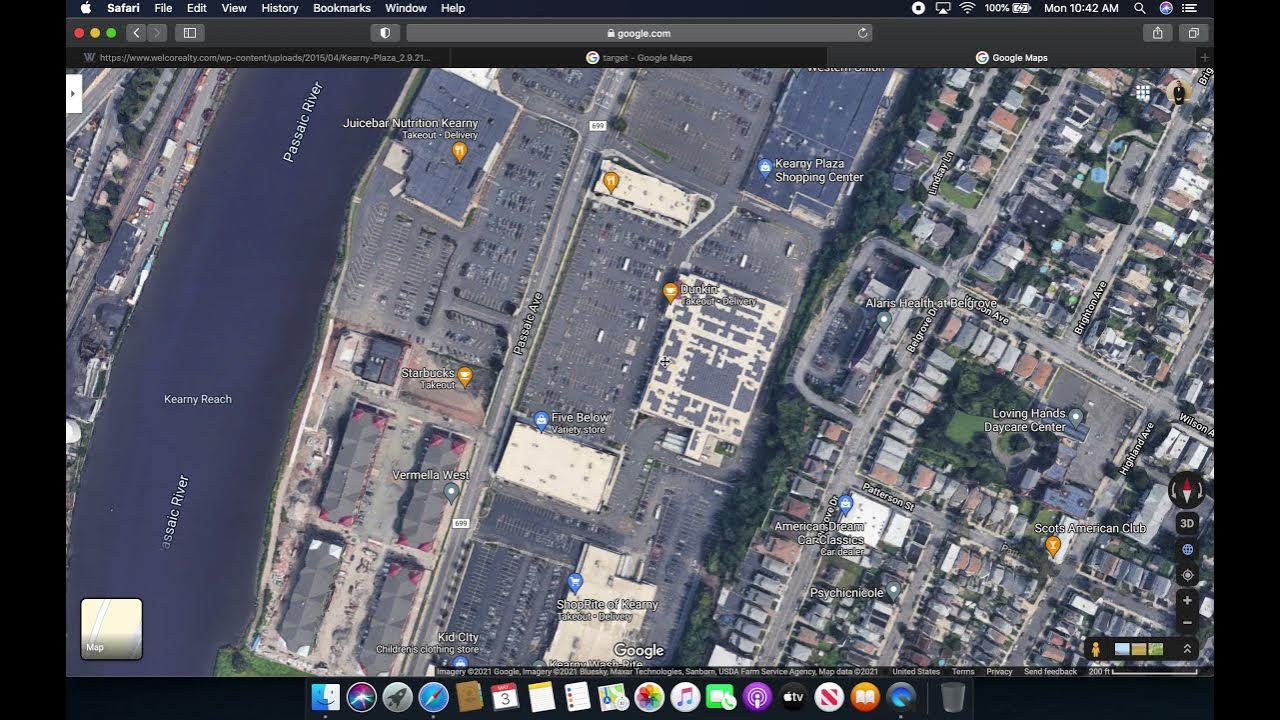
Task: Expand the collapsed side panel arrow
Action: [72, 94]
